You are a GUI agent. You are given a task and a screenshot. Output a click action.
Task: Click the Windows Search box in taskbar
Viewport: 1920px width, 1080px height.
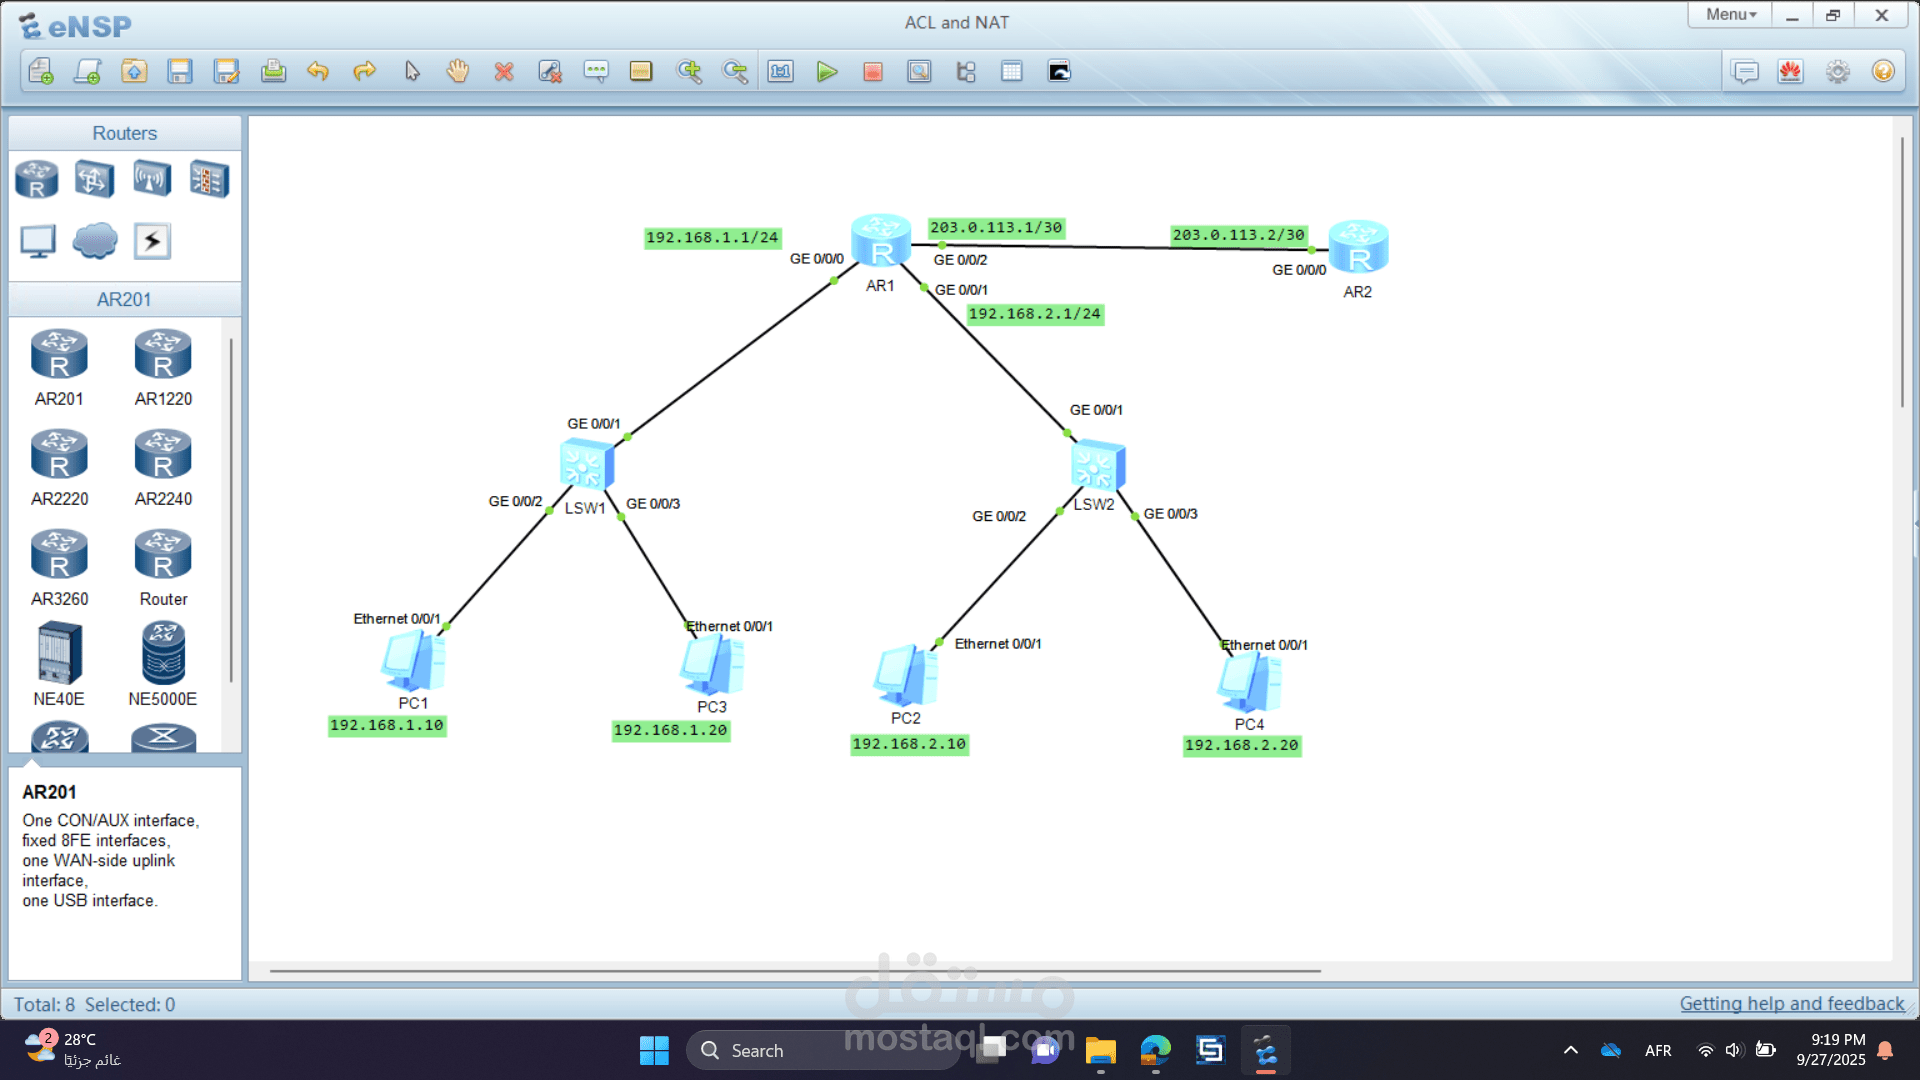(x=822, y=1050)
